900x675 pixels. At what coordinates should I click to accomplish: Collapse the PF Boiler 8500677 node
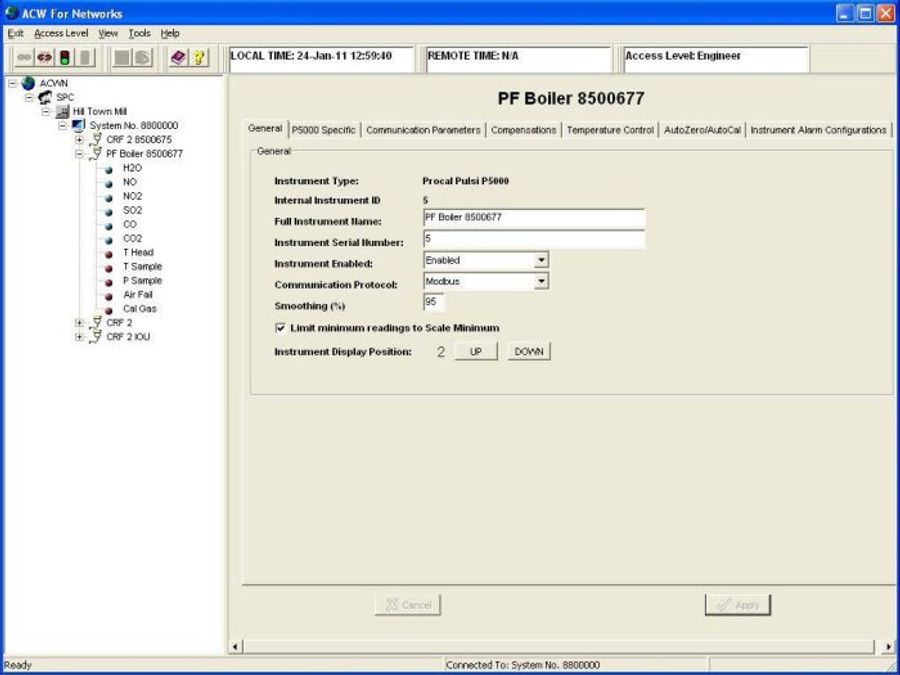pyautogui.click(x=79, y=154)
